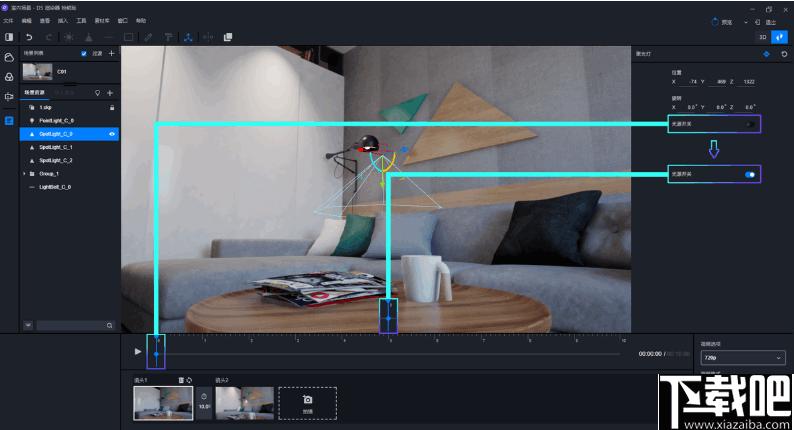Open the 帮助 menu
794x430 pixels.
tap(141, 21)
